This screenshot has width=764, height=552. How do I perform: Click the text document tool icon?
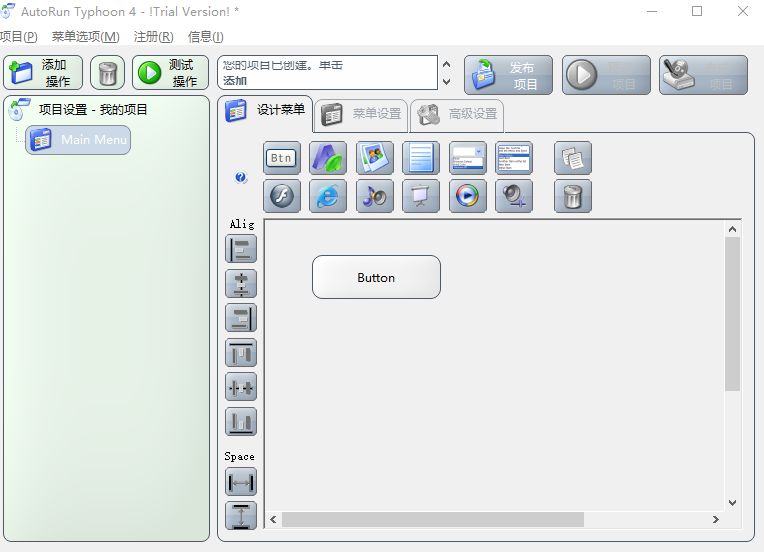pos(421,158)
